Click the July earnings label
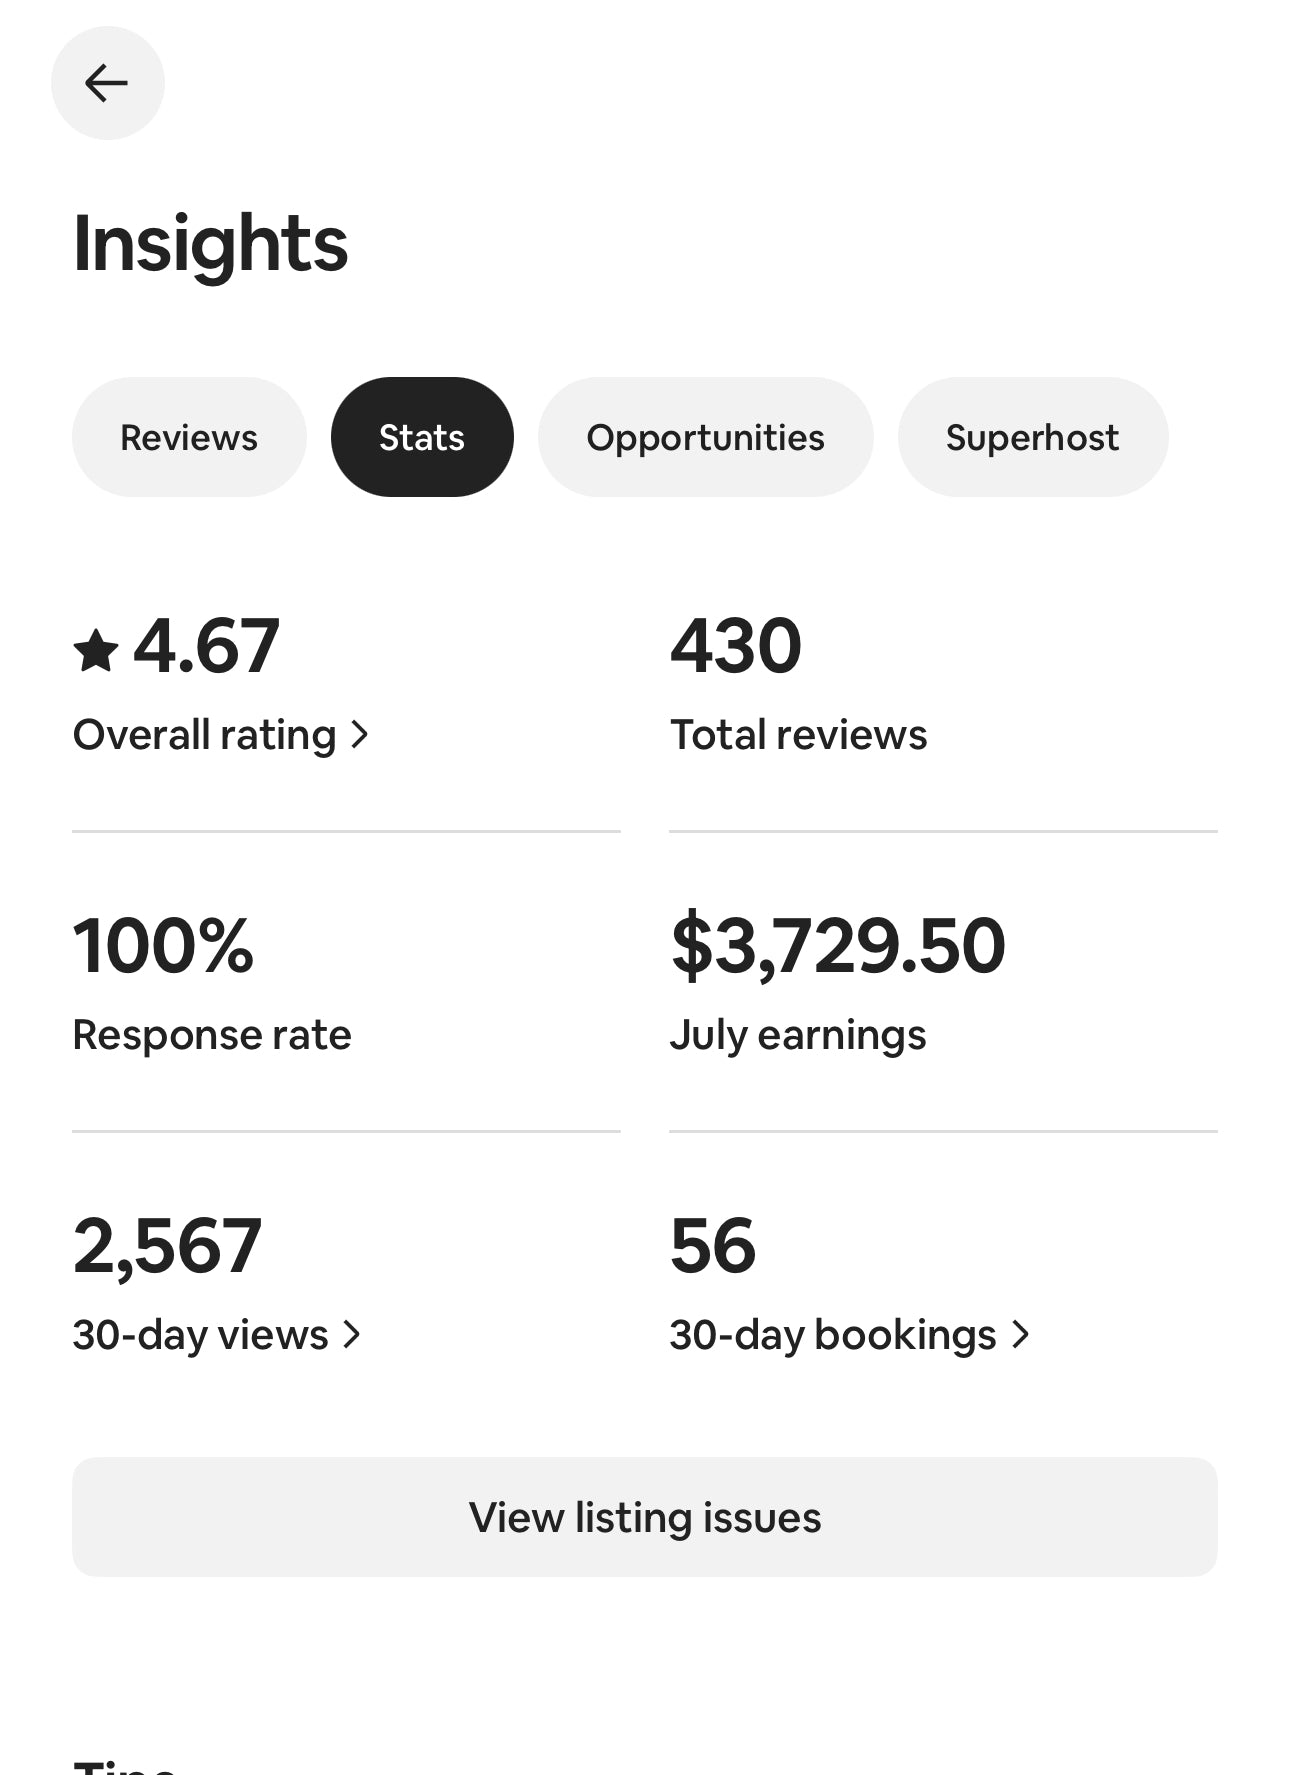This screenshot has width=1290, height=1775. click(x=798, y=1035)
